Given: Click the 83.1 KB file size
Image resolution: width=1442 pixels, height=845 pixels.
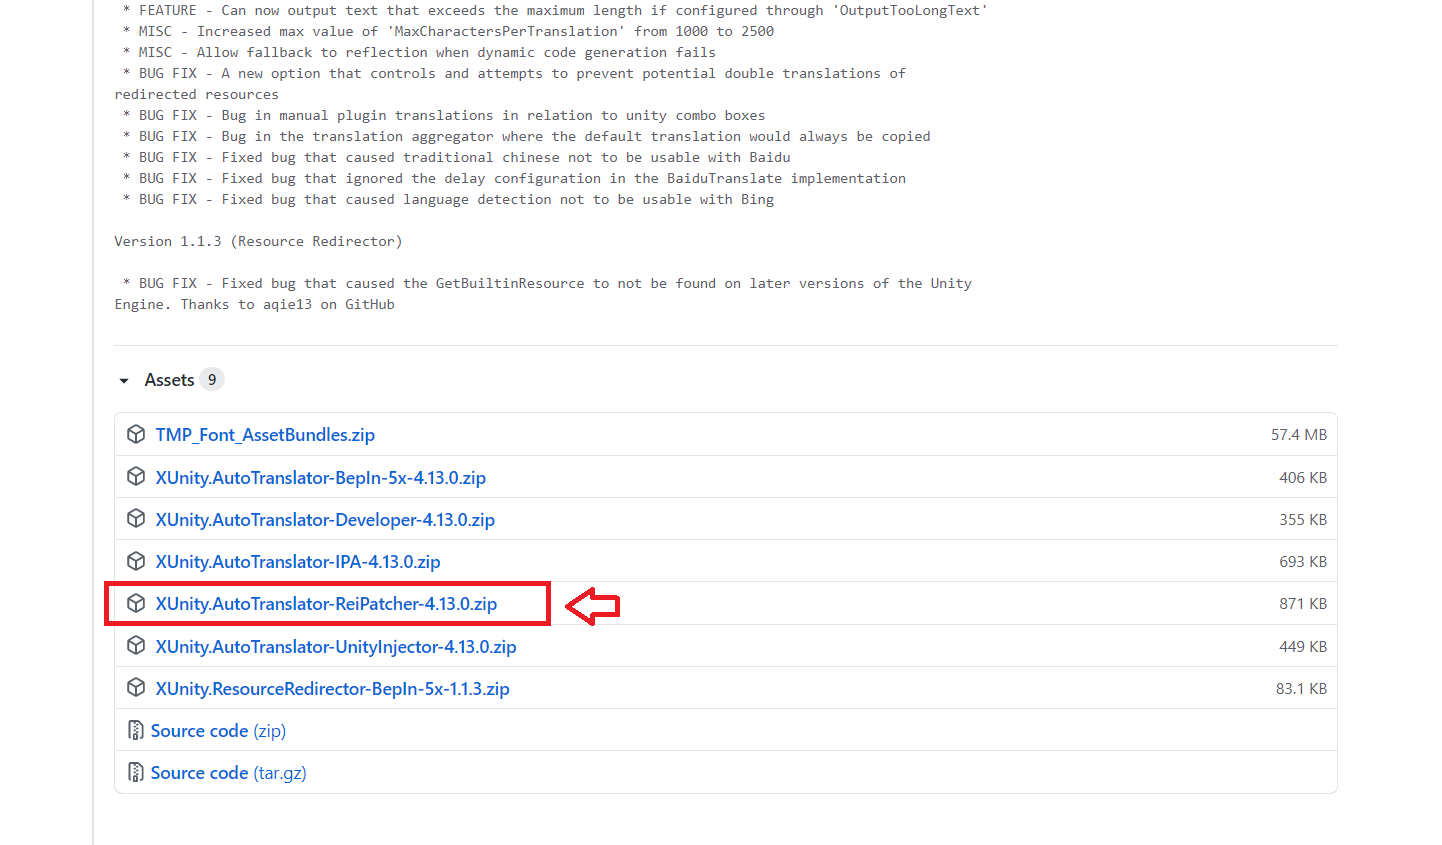Looking at the screenshot, I should tap(1301, 689).
